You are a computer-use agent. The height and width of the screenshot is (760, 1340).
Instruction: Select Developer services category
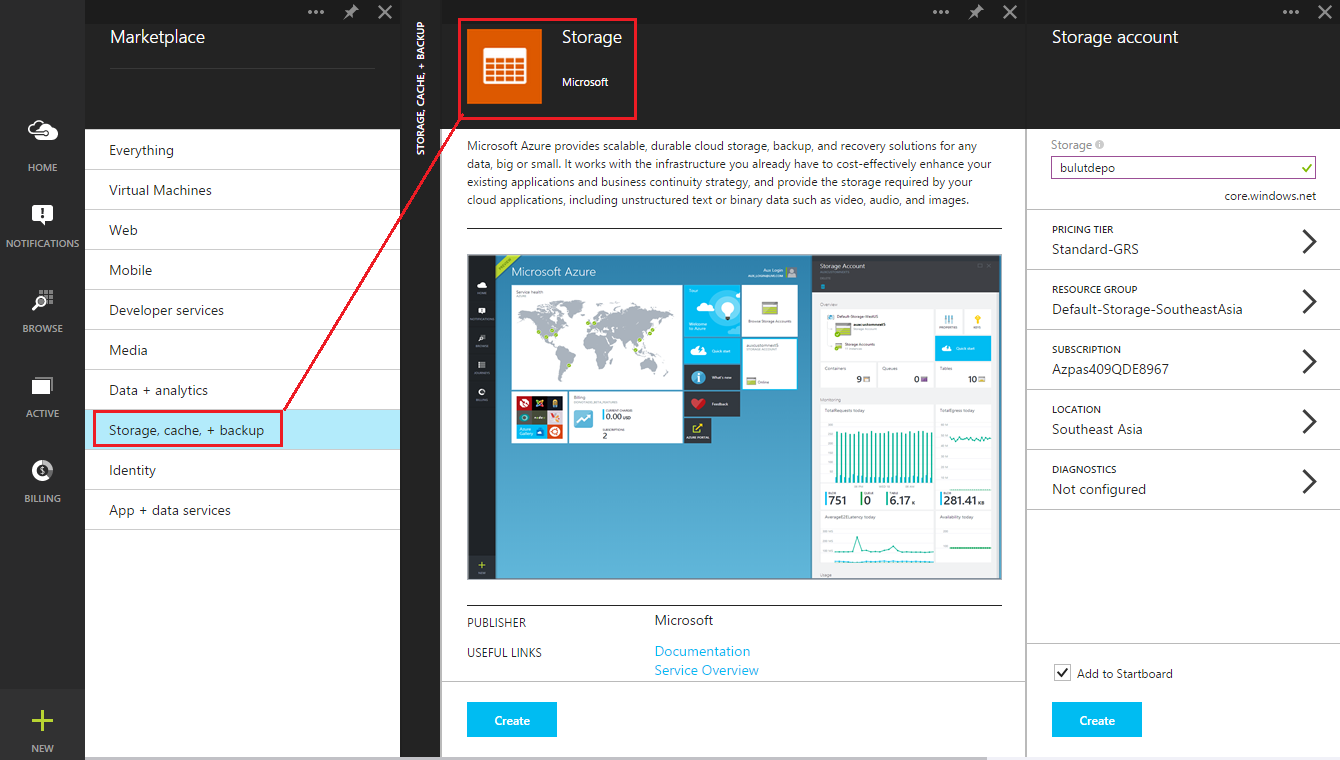point(242,310)
